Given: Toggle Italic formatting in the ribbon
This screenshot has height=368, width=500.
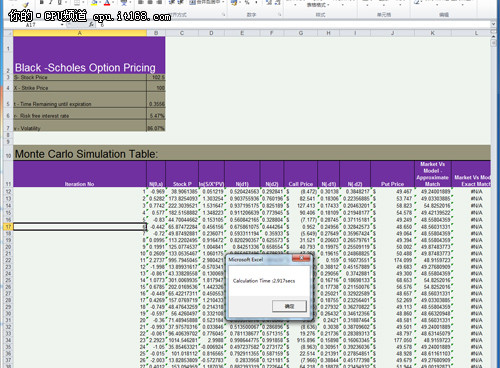Looking at the screenshot, I should [x=51, y=2].
